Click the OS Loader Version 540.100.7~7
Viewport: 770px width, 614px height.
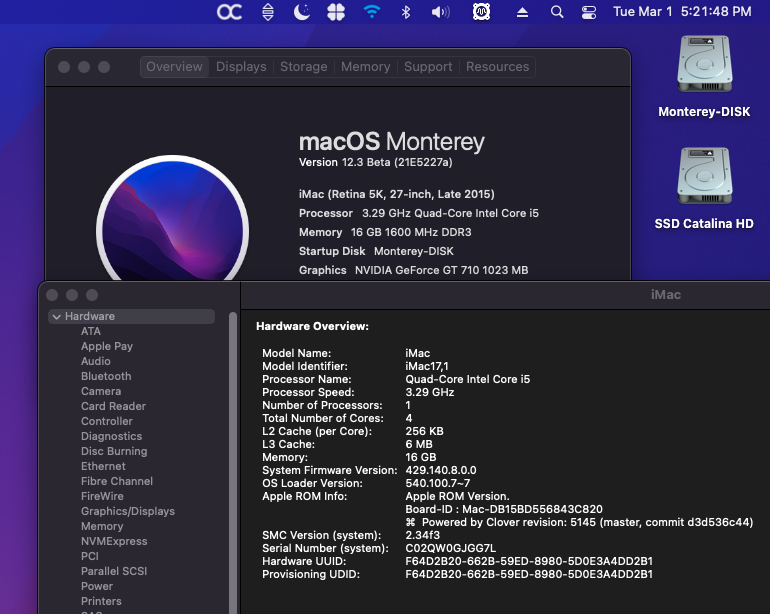(x=438, y=483)
